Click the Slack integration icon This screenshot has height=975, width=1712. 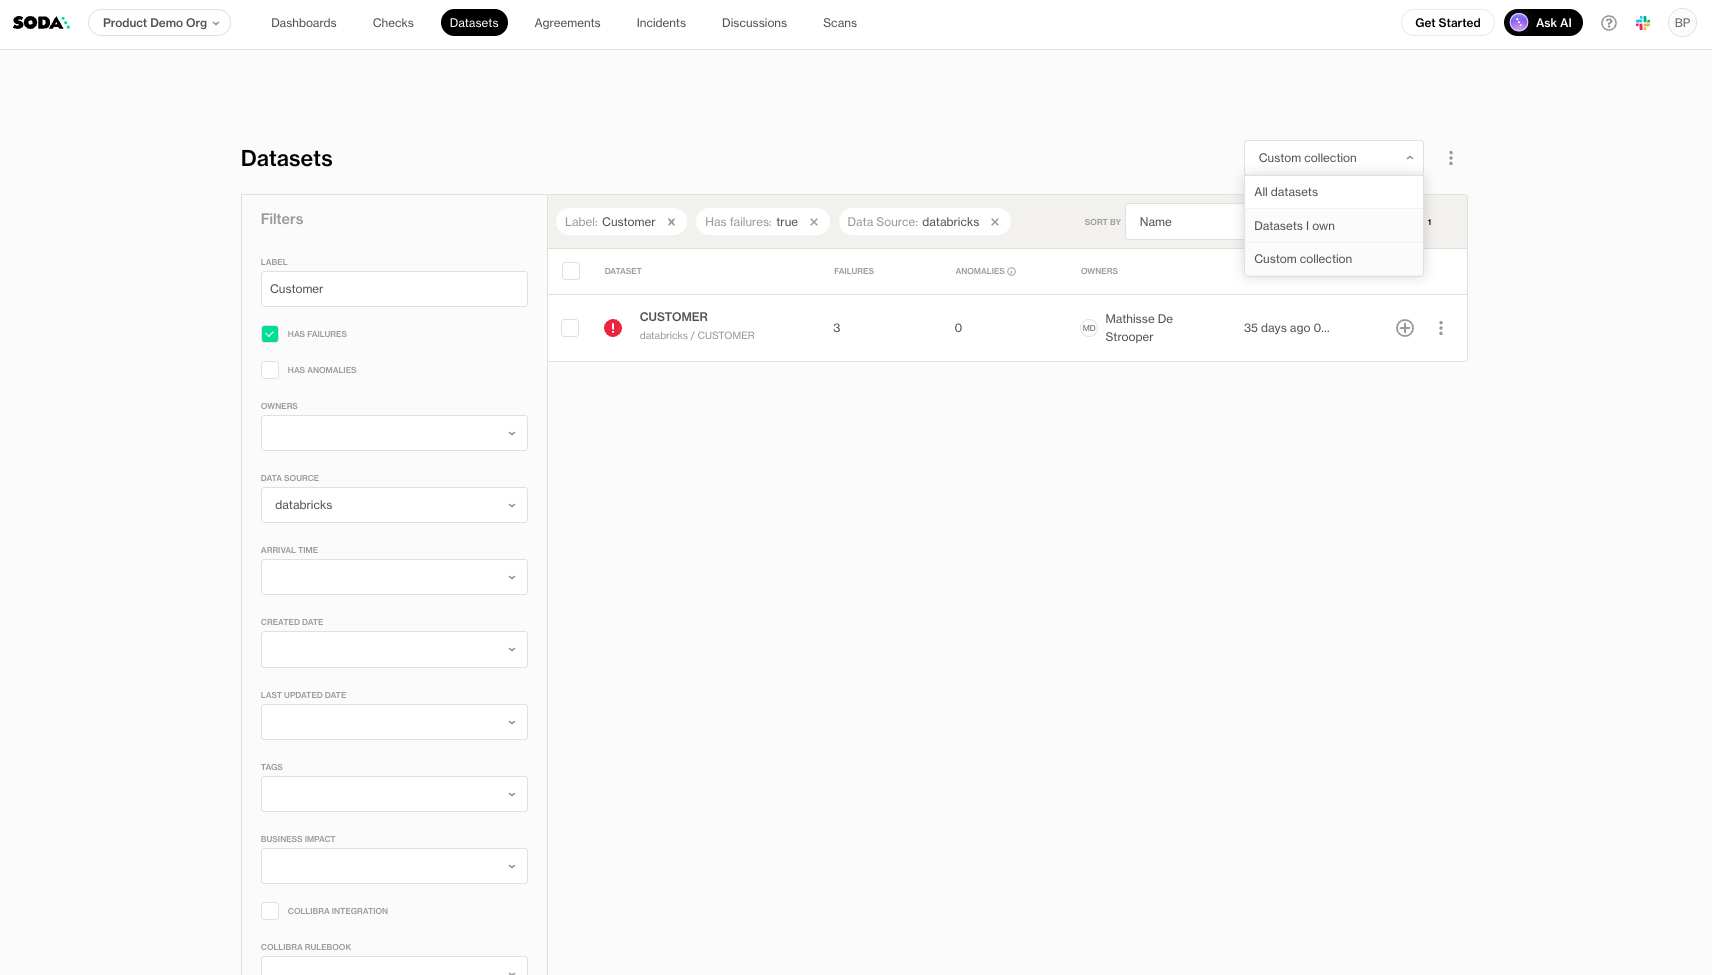coord(1643,23)
